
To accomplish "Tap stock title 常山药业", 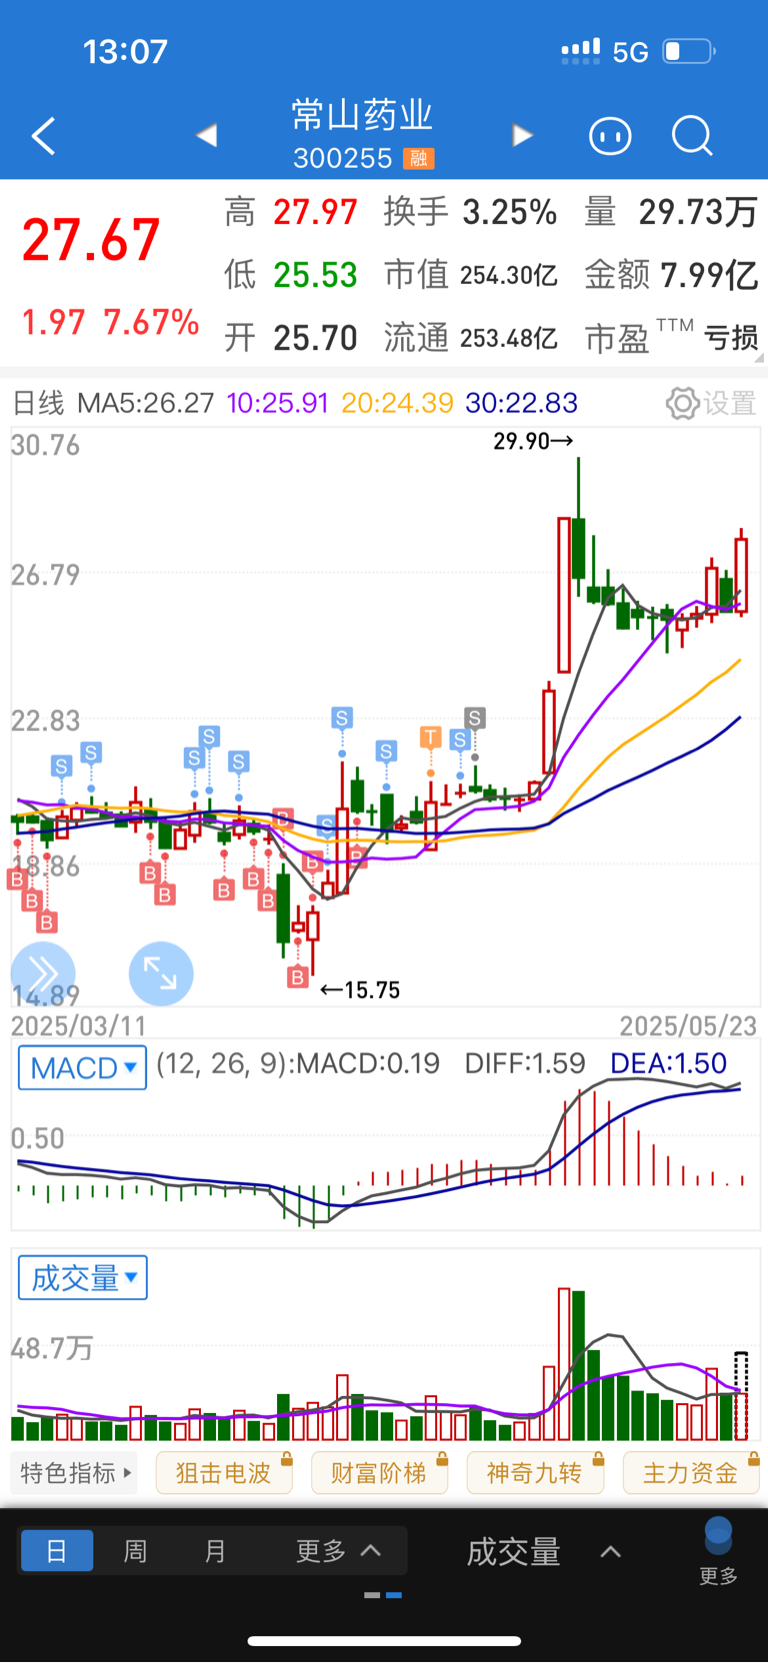I will [362, 115].
